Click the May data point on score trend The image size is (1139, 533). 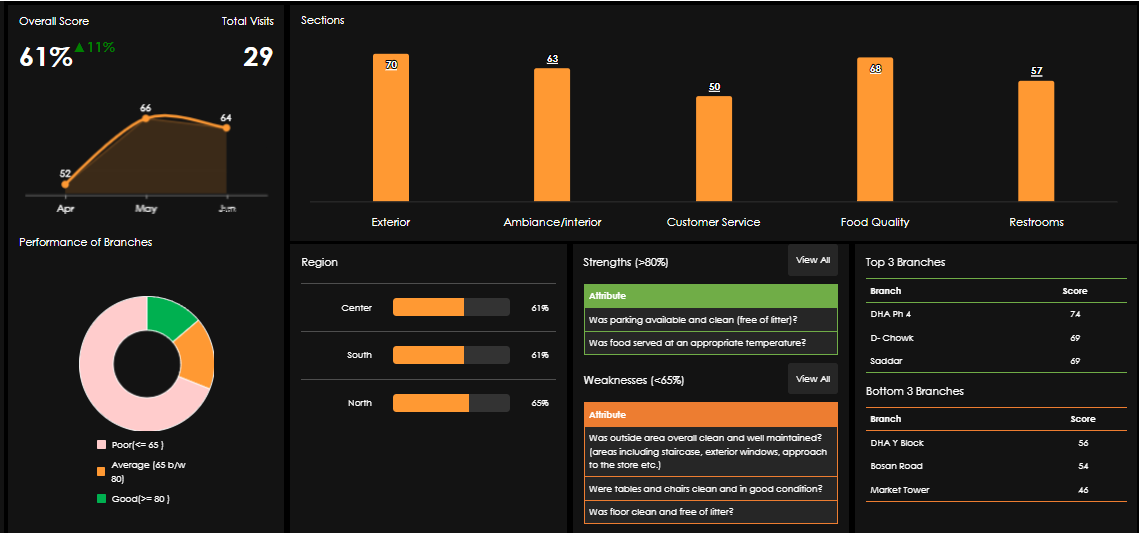(146, 119)
